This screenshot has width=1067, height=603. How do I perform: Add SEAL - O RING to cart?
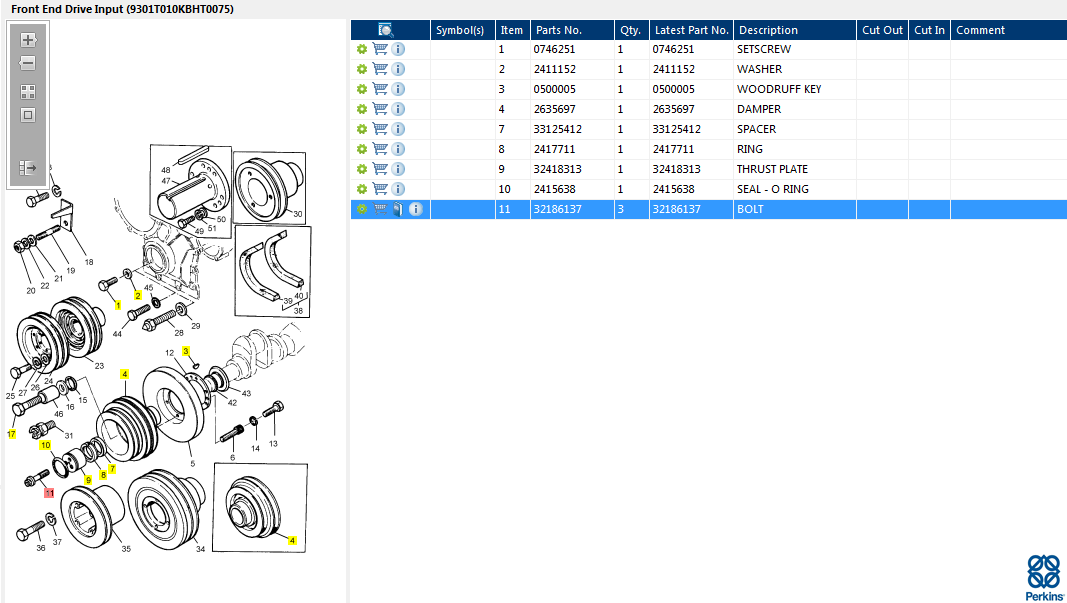click(x=380, y=189)
